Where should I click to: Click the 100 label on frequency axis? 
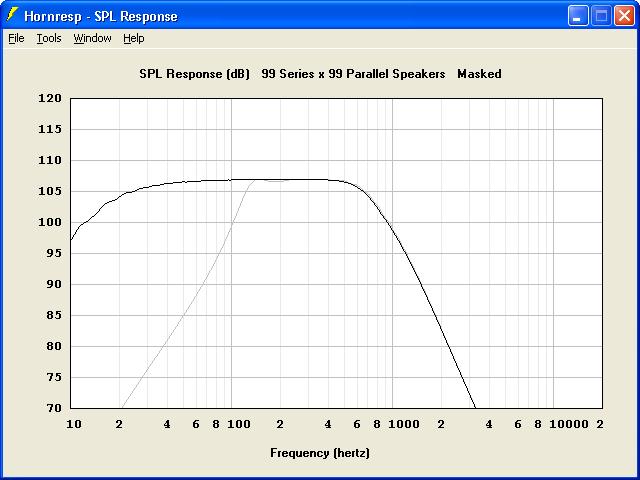point(239,424)
